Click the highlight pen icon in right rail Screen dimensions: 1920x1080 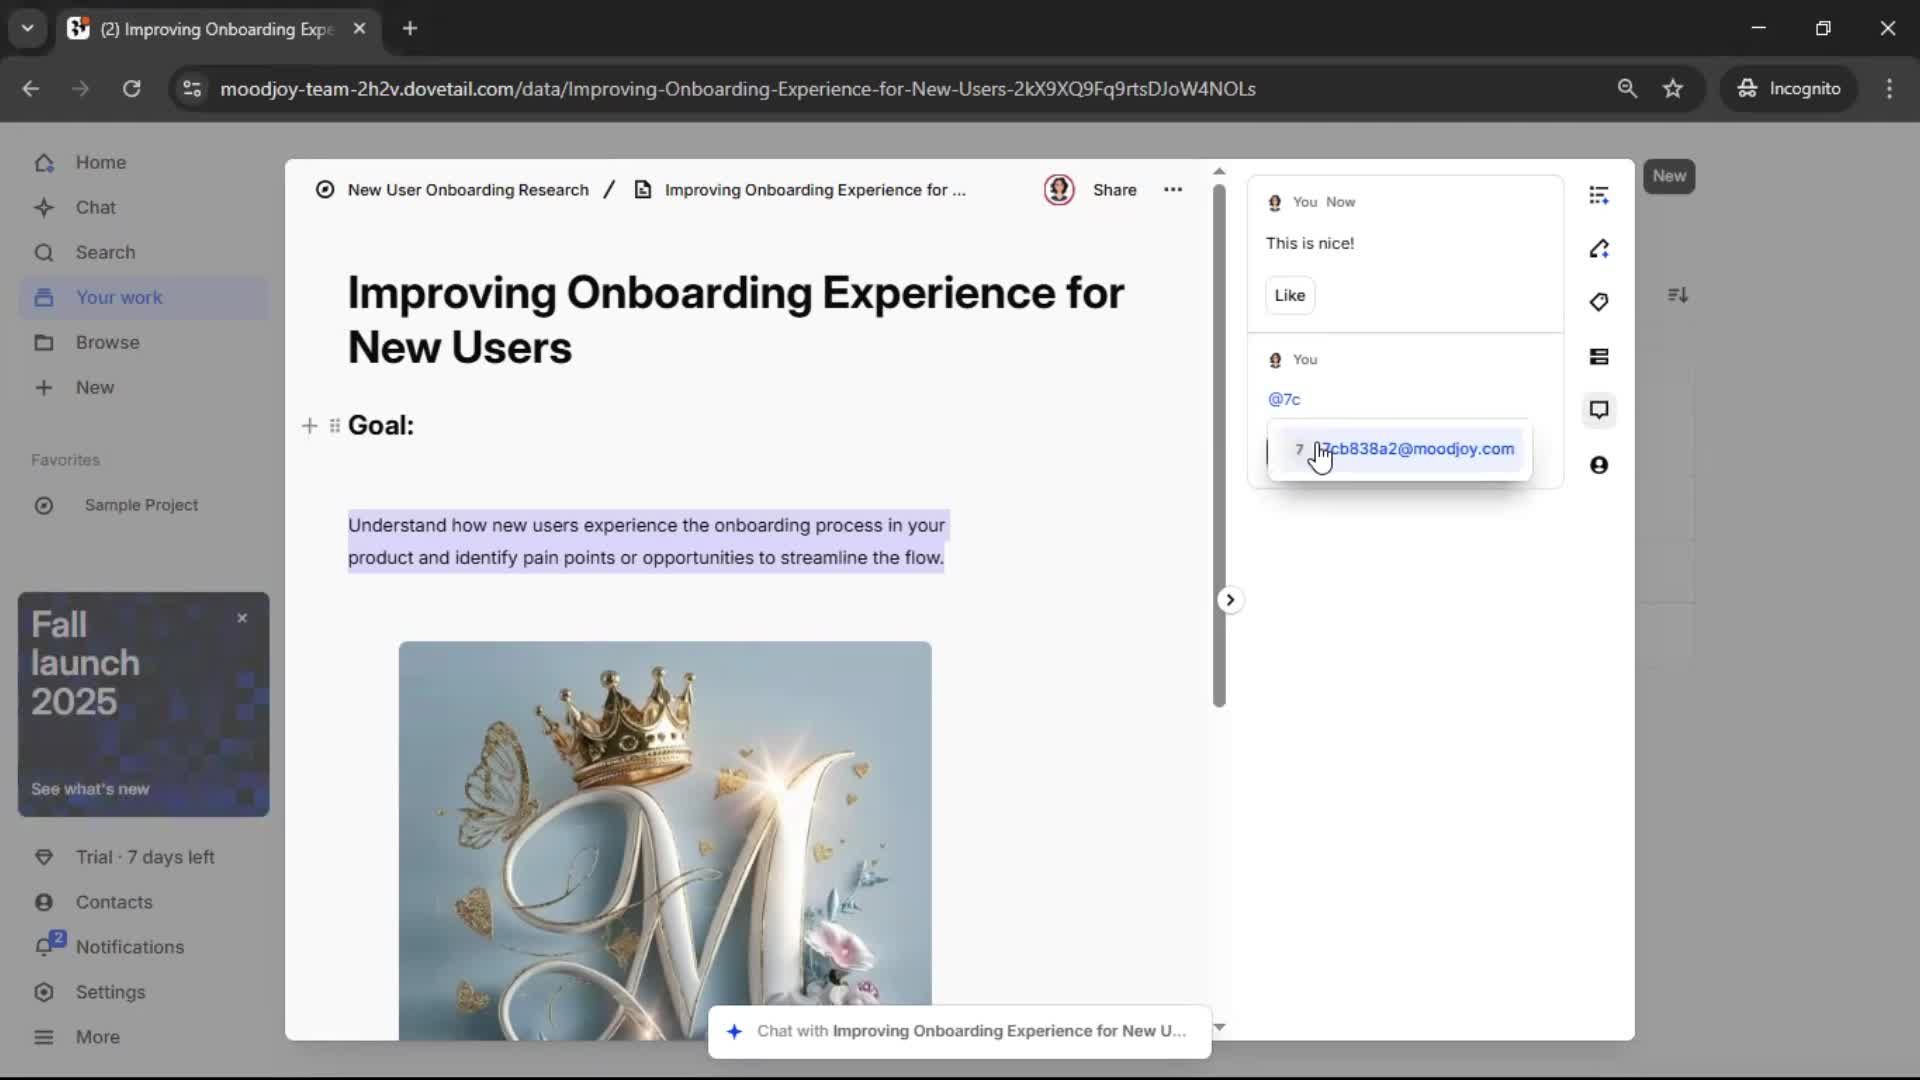coord(1598,249)
